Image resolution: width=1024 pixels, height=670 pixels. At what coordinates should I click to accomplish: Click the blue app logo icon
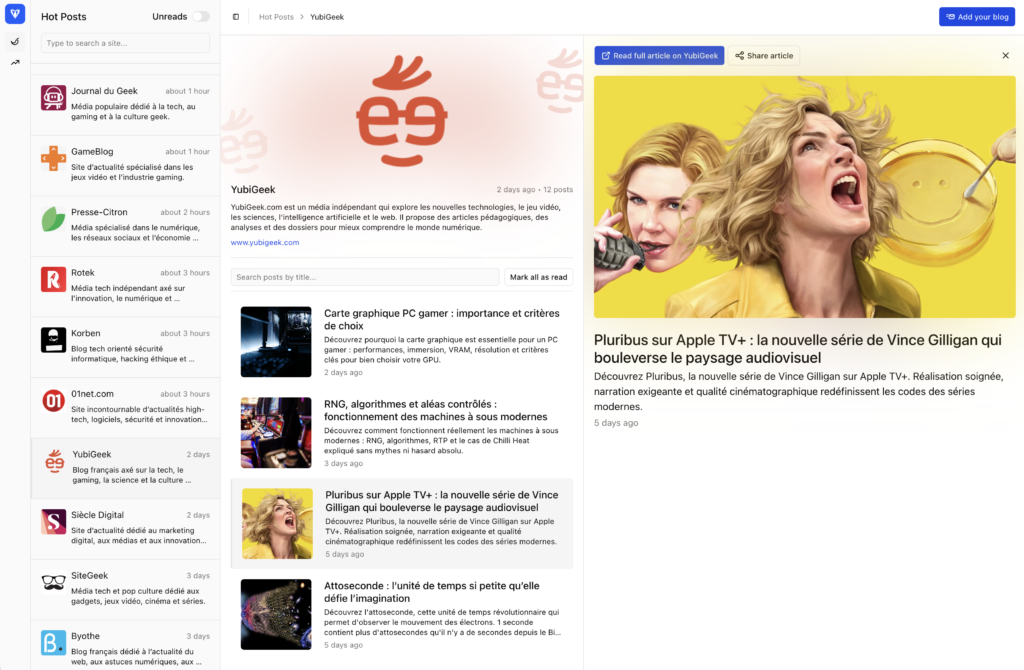click(x=15, y=14)
